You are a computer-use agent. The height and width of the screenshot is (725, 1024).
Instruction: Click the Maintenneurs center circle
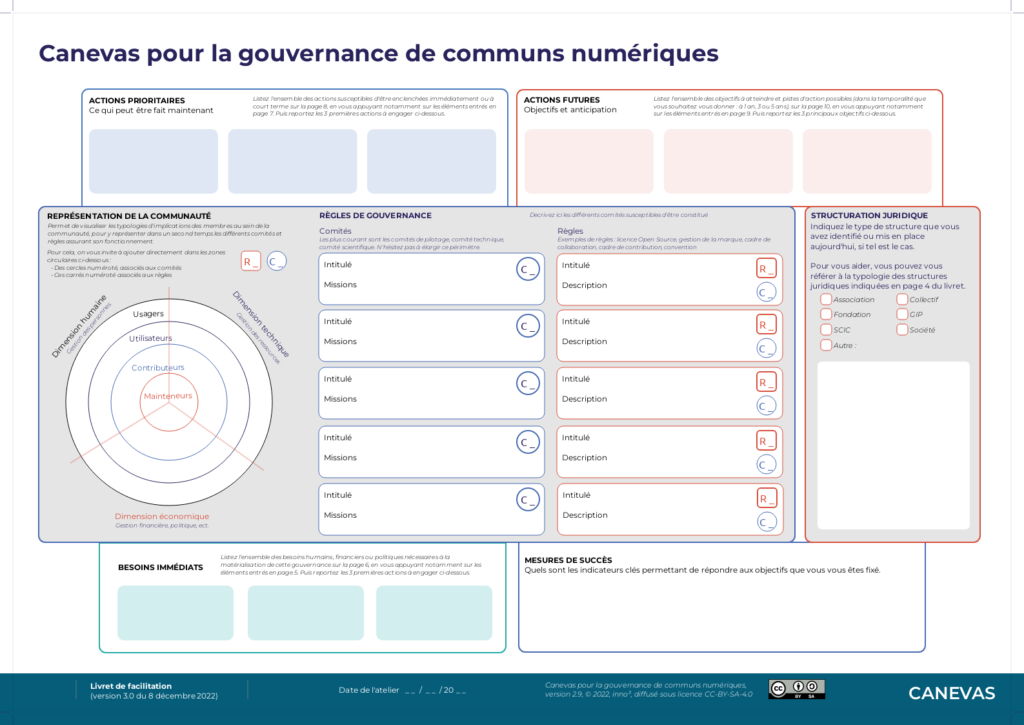point(168,397)
